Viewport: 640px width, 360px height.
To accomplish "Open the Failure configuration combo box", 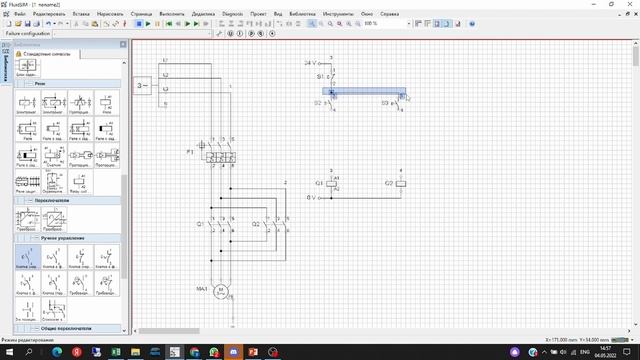I will 133,34.
